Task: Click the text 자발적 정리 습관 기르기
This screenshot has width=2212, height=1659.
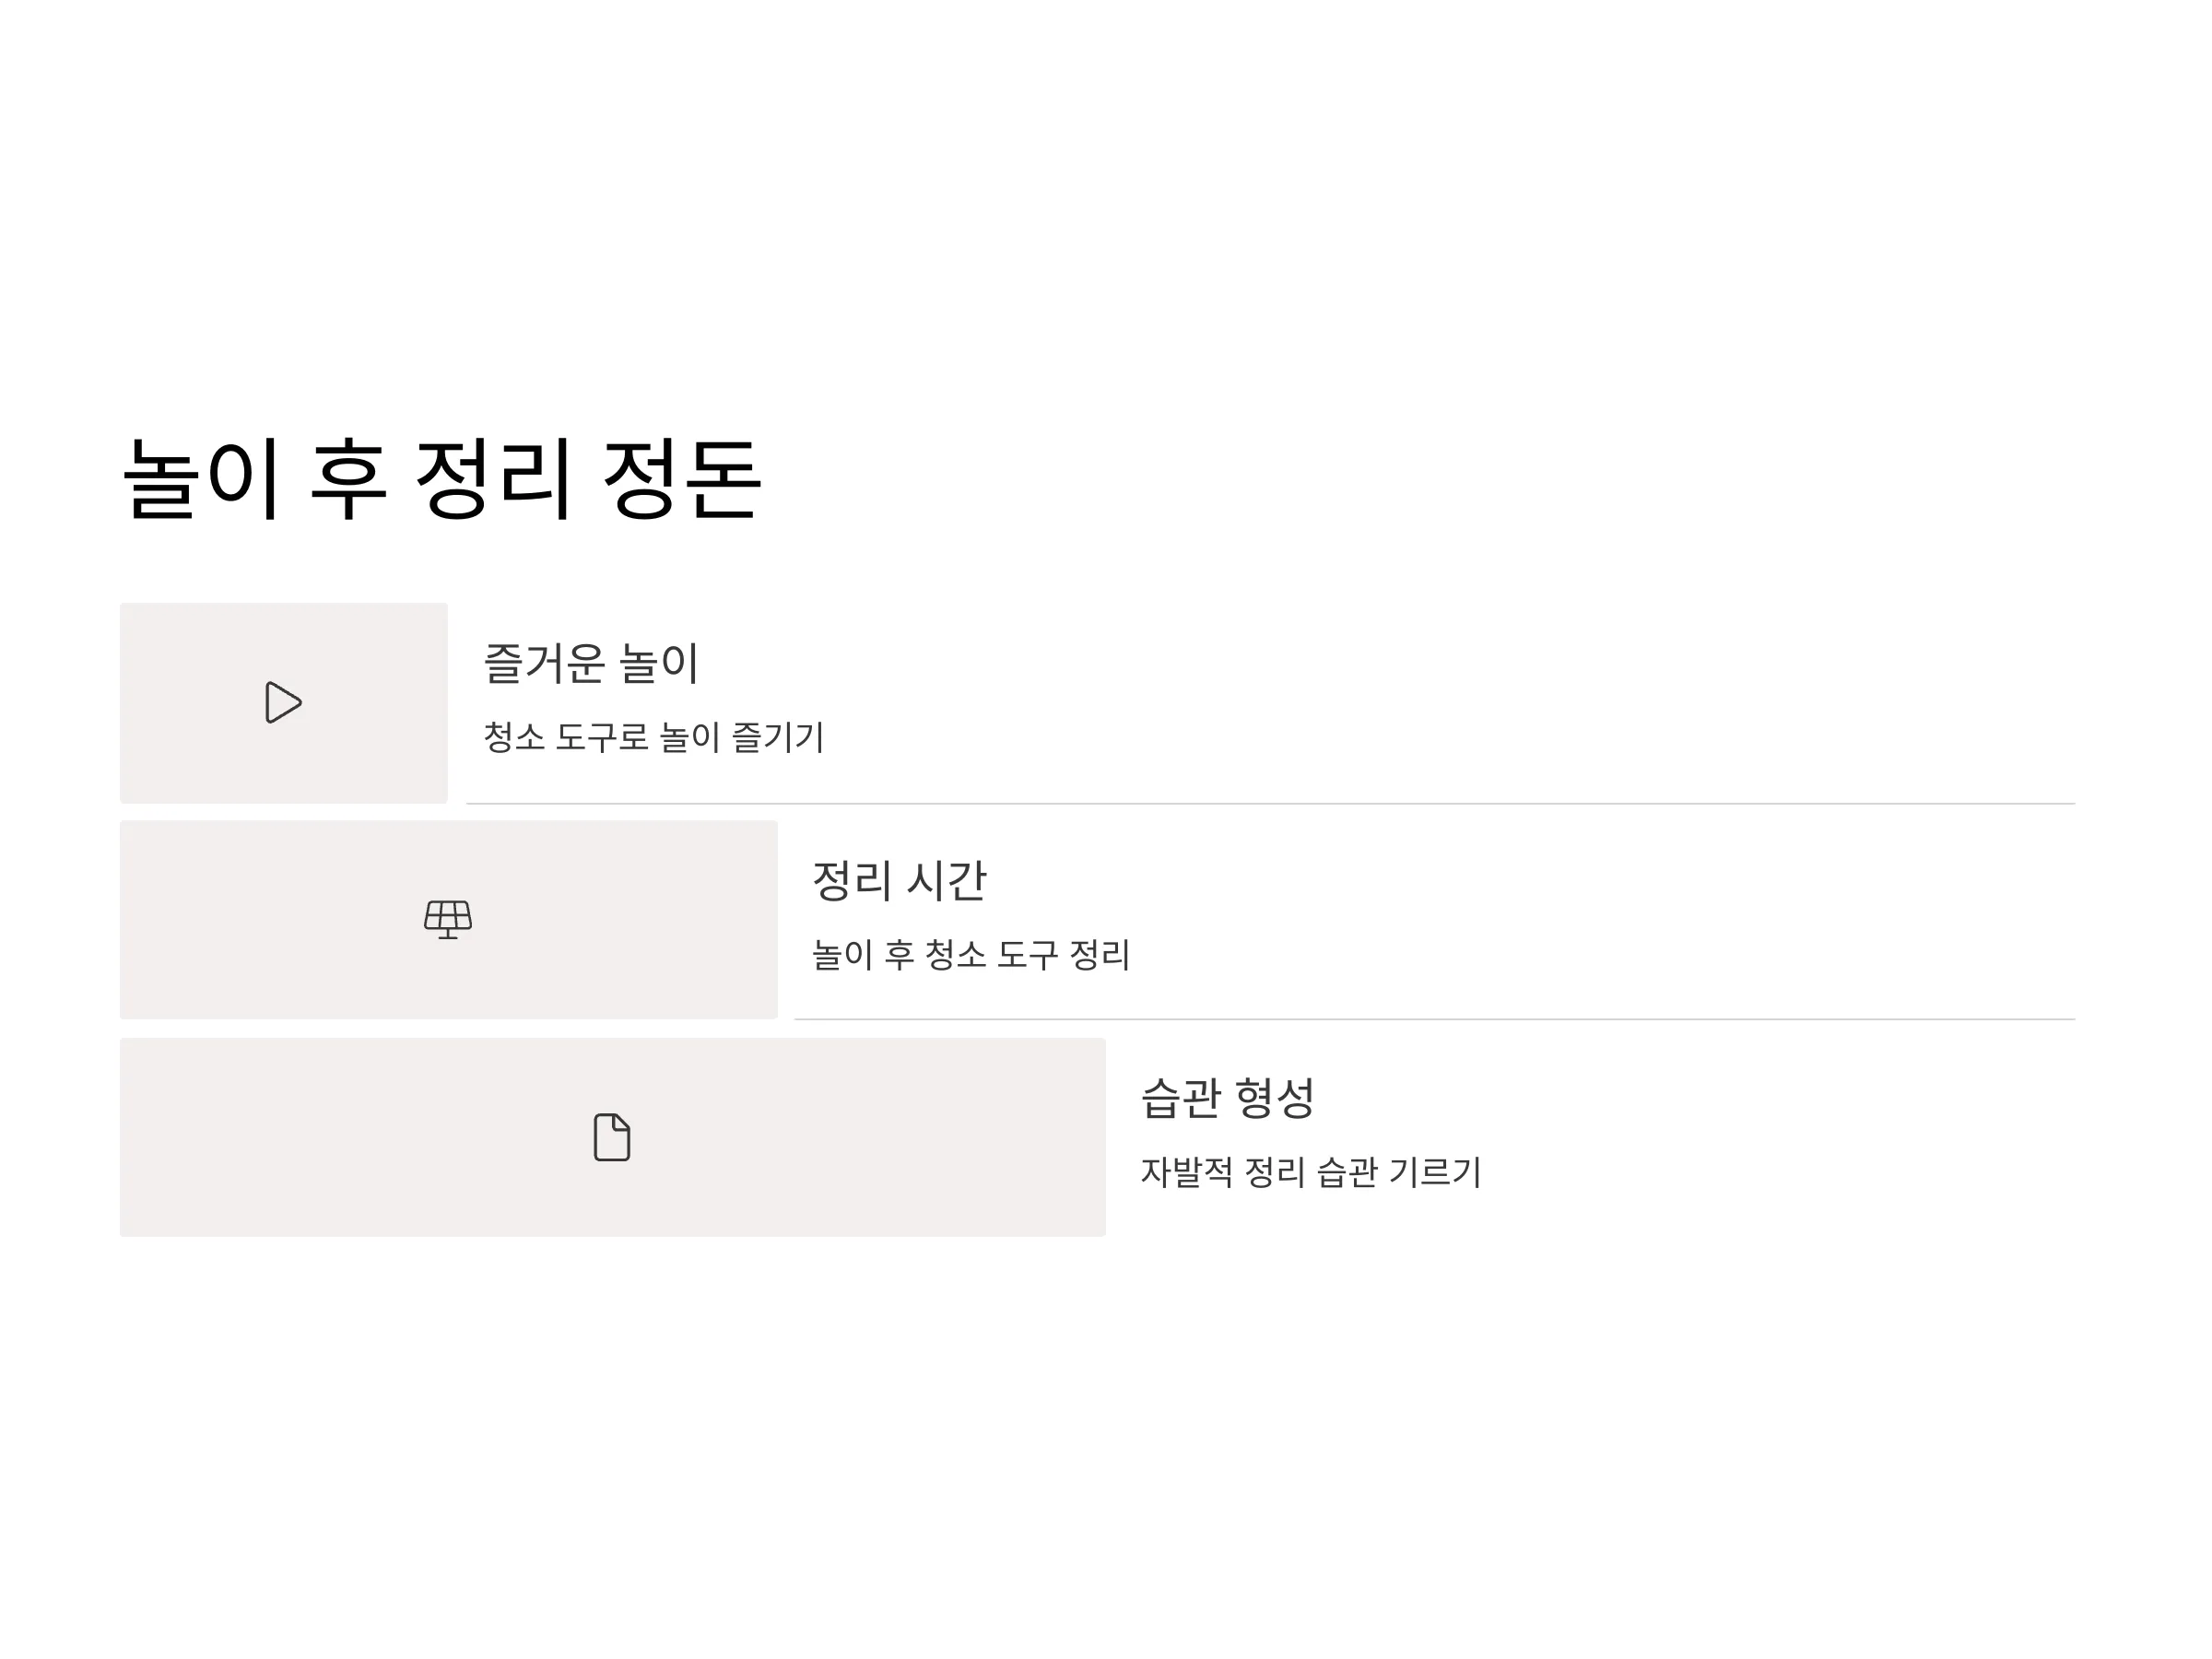Action: [1310, 1171]
